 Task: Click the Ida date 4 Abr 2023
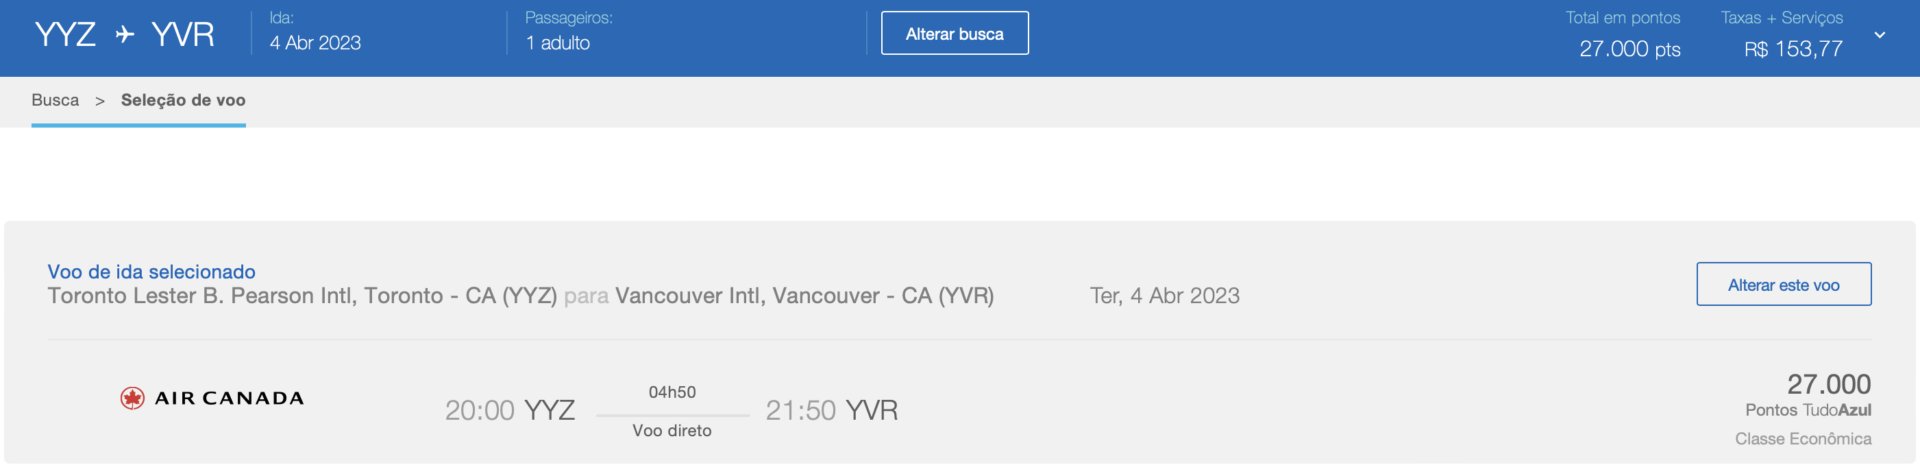315,43
